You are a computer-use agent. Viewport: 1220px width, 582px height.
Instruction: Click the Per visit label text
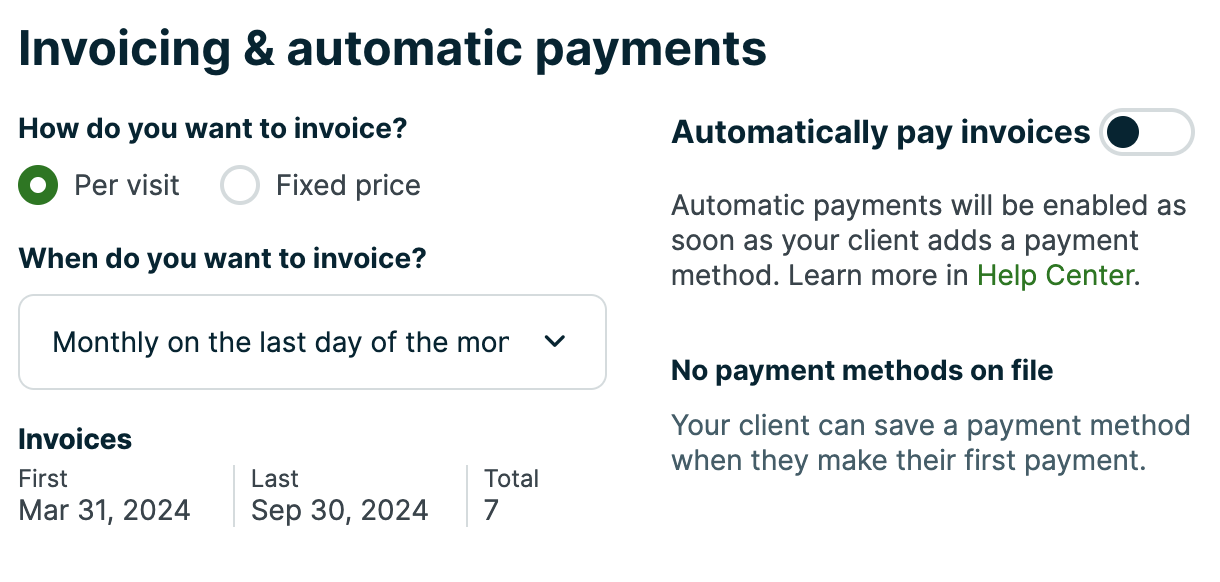tap(127, 186)
